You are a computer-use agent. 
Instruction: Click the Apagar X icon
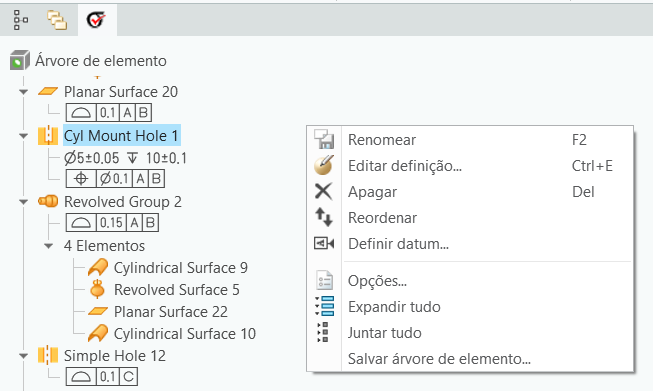click(324, 192)
